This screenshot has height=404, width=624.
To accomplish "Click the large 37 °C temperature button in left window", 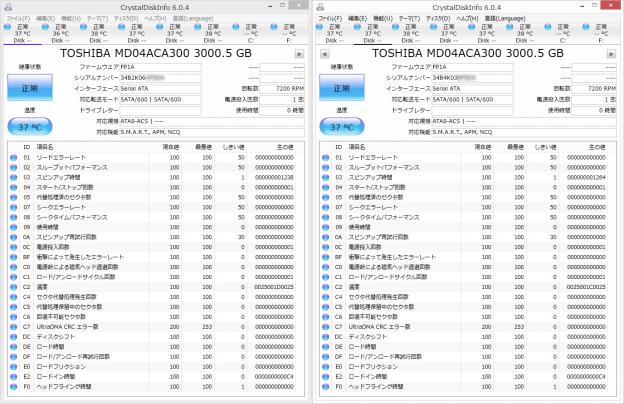I will point(30,127).
